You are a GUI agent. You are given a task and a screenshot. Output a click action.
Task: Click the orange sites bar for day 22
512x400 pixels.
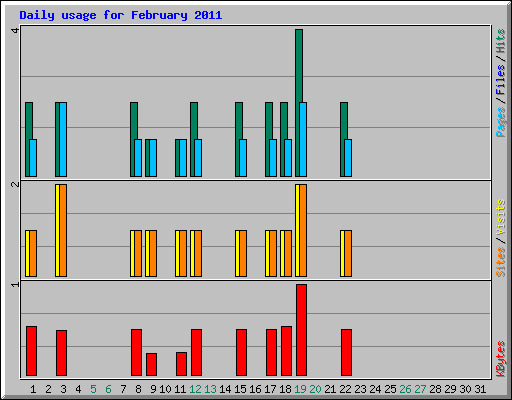click(x=348, y=253)
